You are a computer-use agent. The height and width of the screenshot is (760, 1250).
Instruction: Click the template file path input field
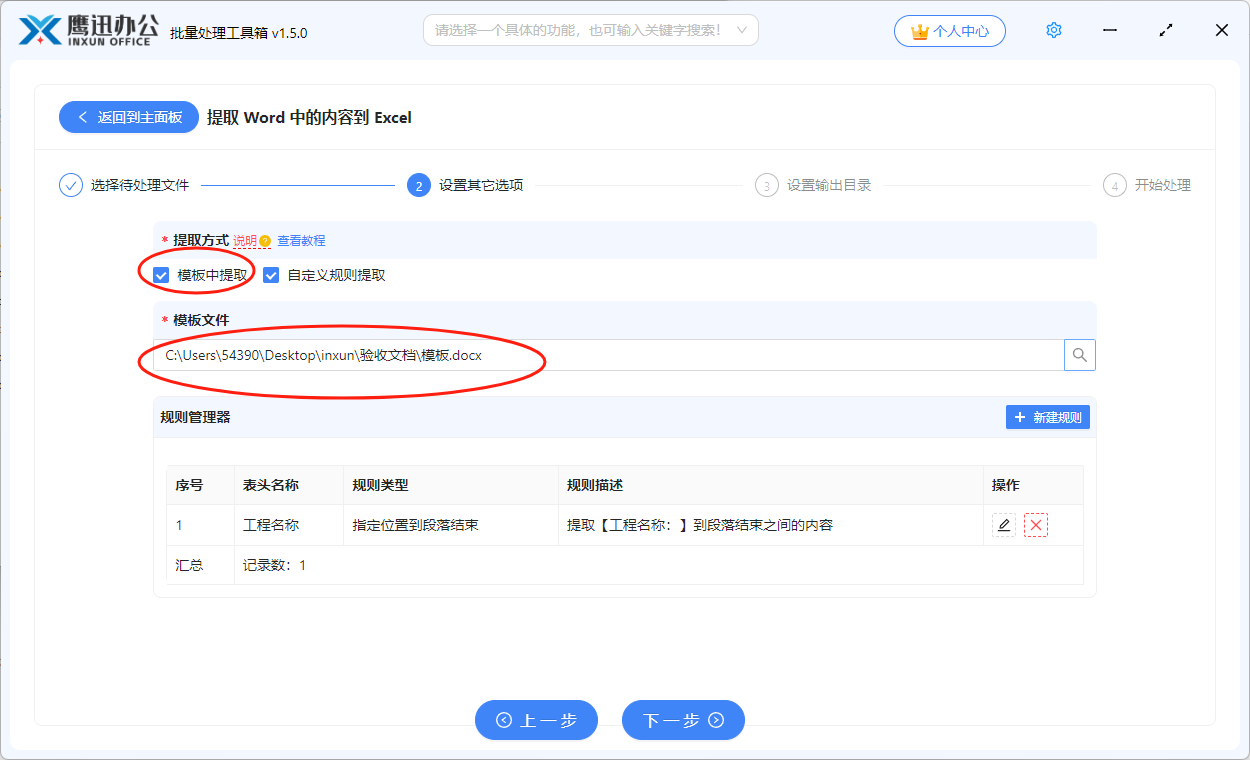(x=600, y=354)
